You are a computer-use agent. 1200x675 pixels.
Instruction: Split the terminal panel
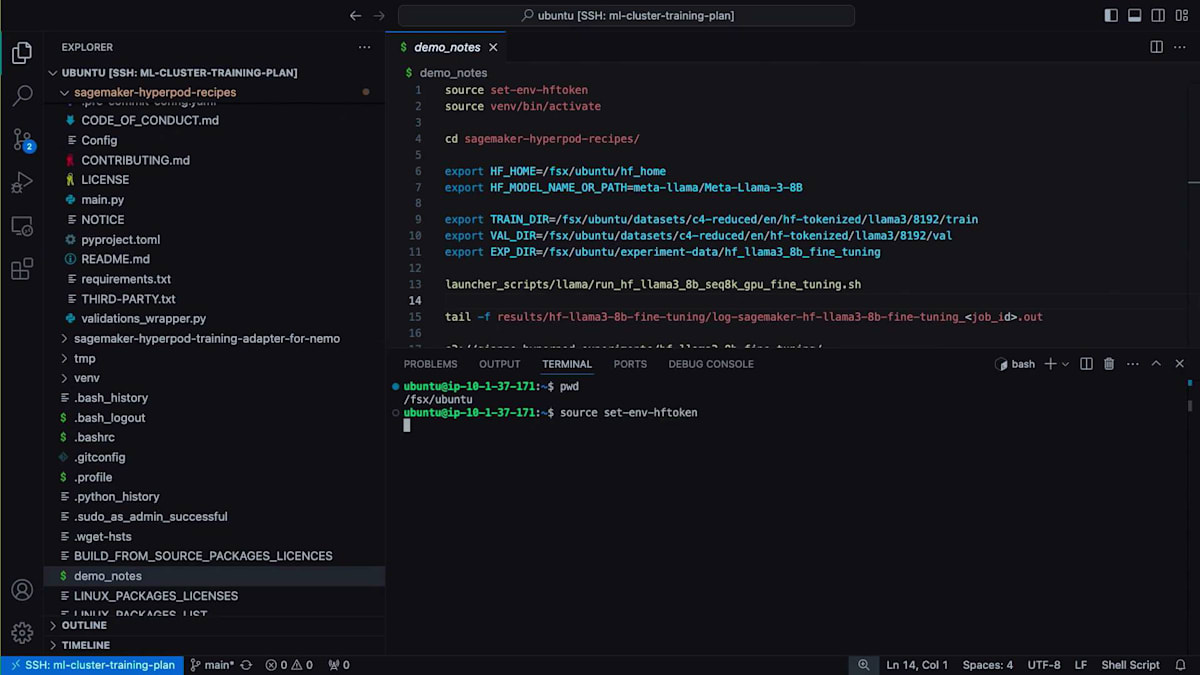coord(1086,364)
